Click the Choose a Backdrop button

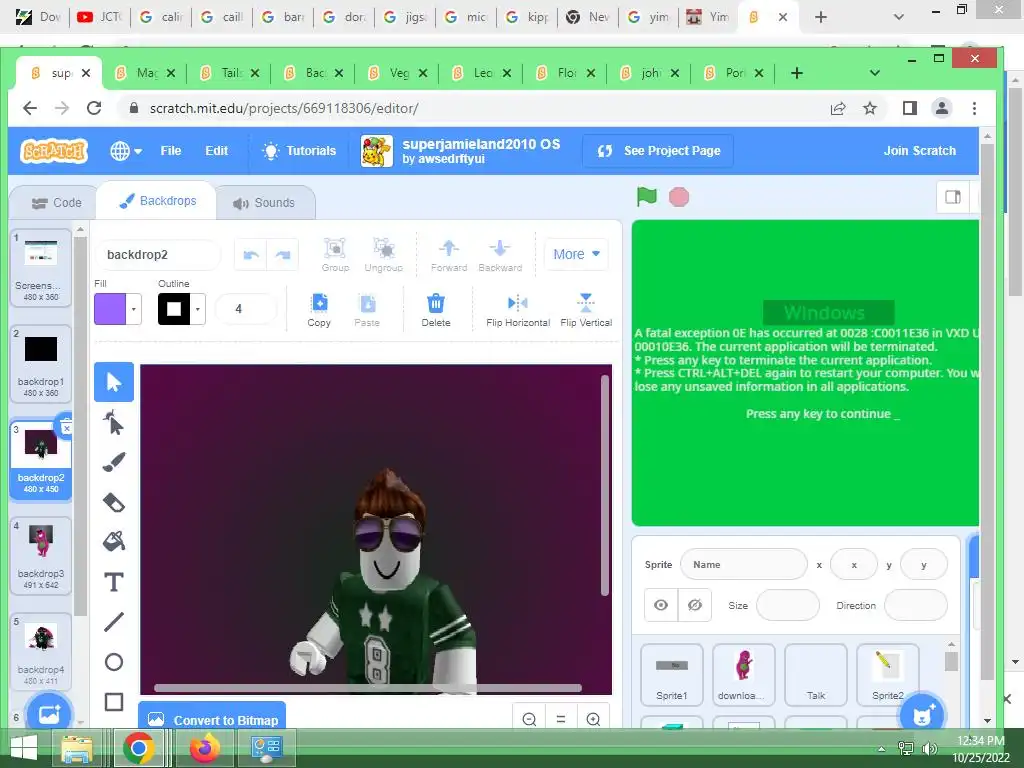(x=49, y=714)
